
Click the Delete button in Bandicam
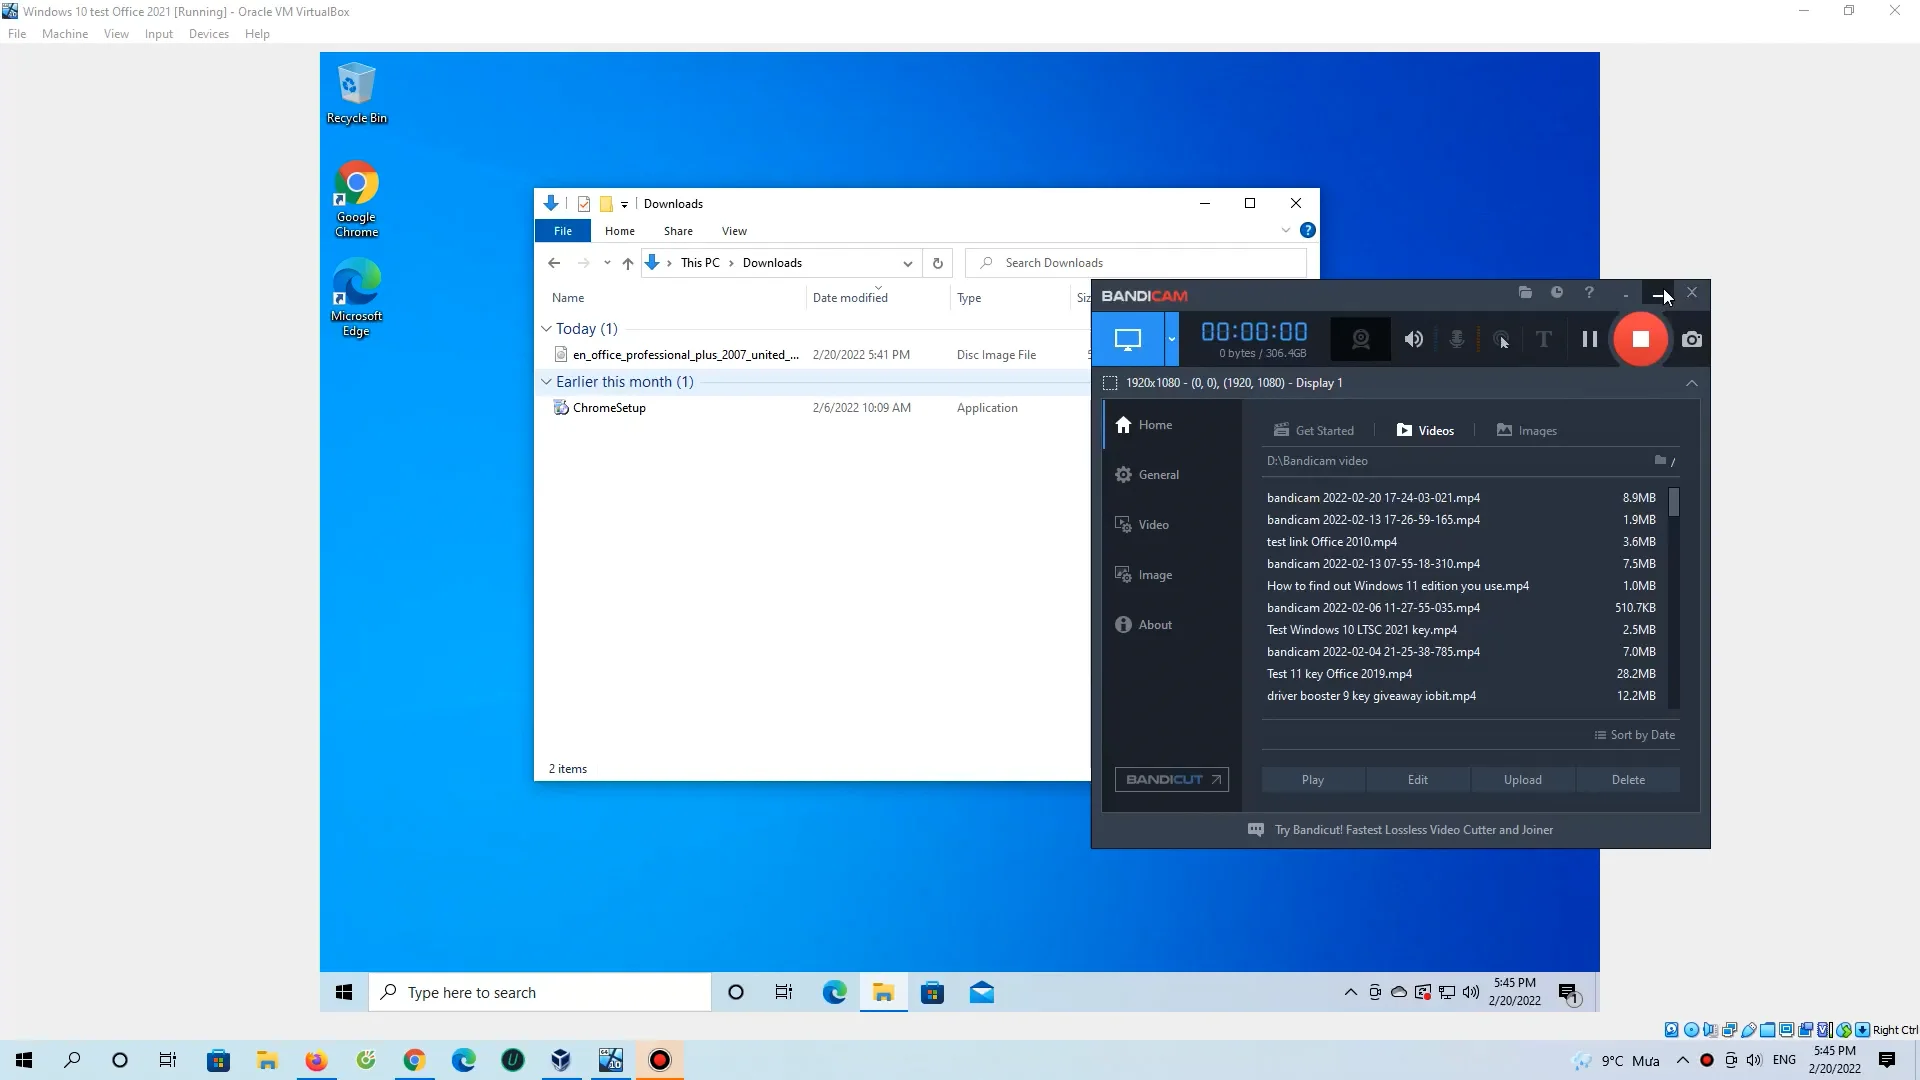(1627, 779)
